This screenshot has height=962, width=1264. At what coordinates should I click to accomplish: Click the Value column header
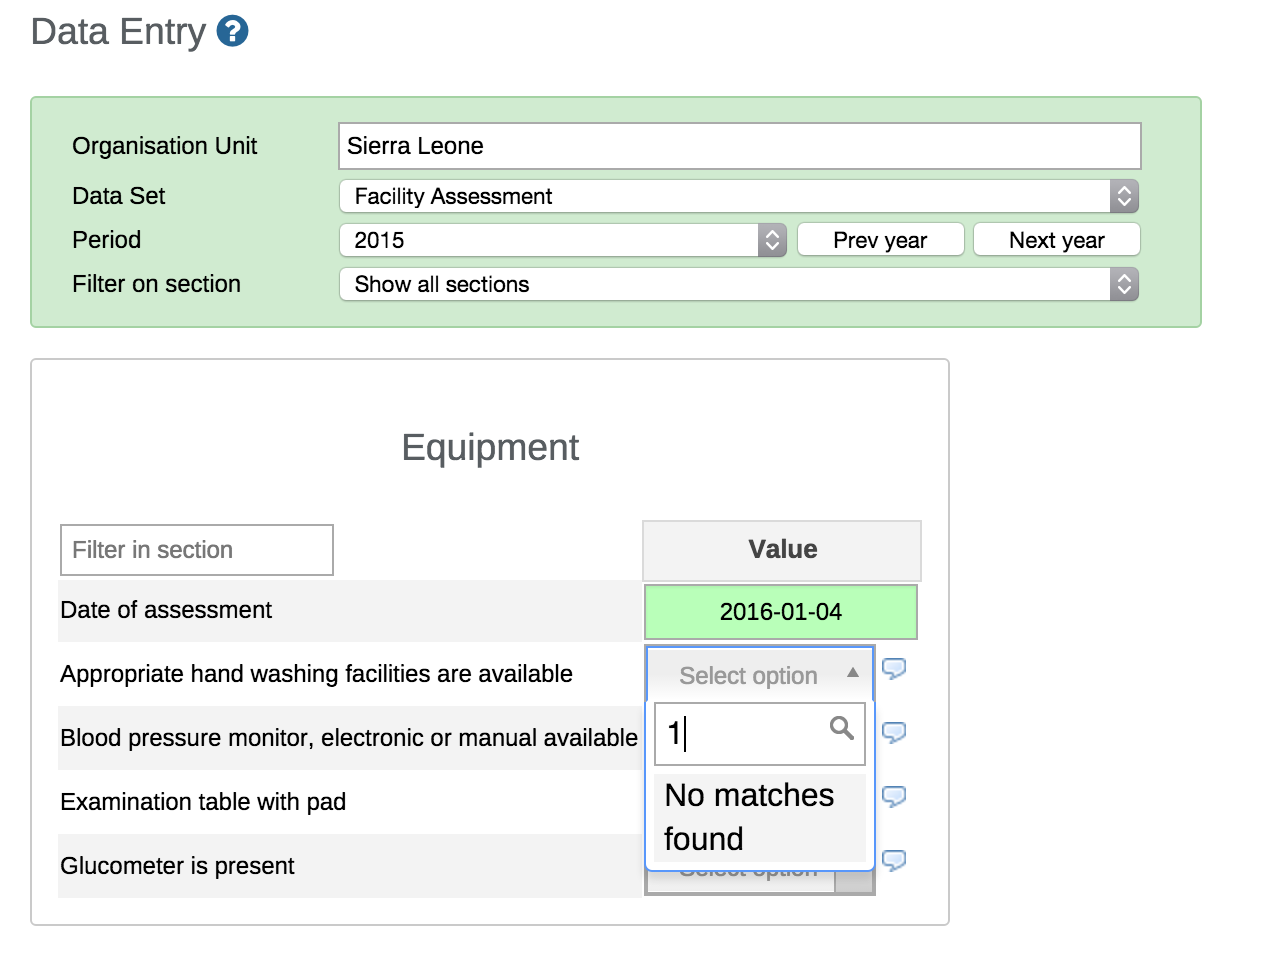click(x=781, y=550)
